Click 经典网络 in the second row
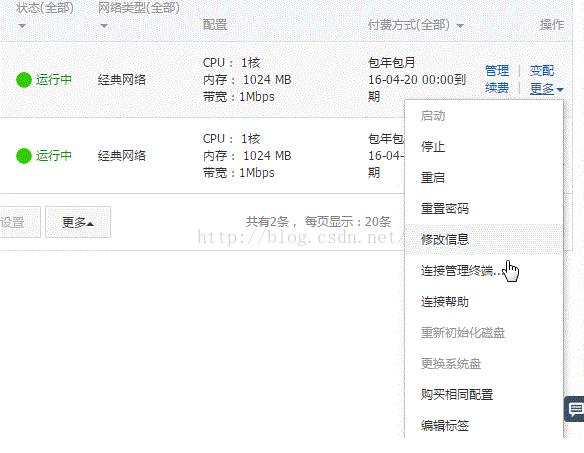 (x=121, y=156)
